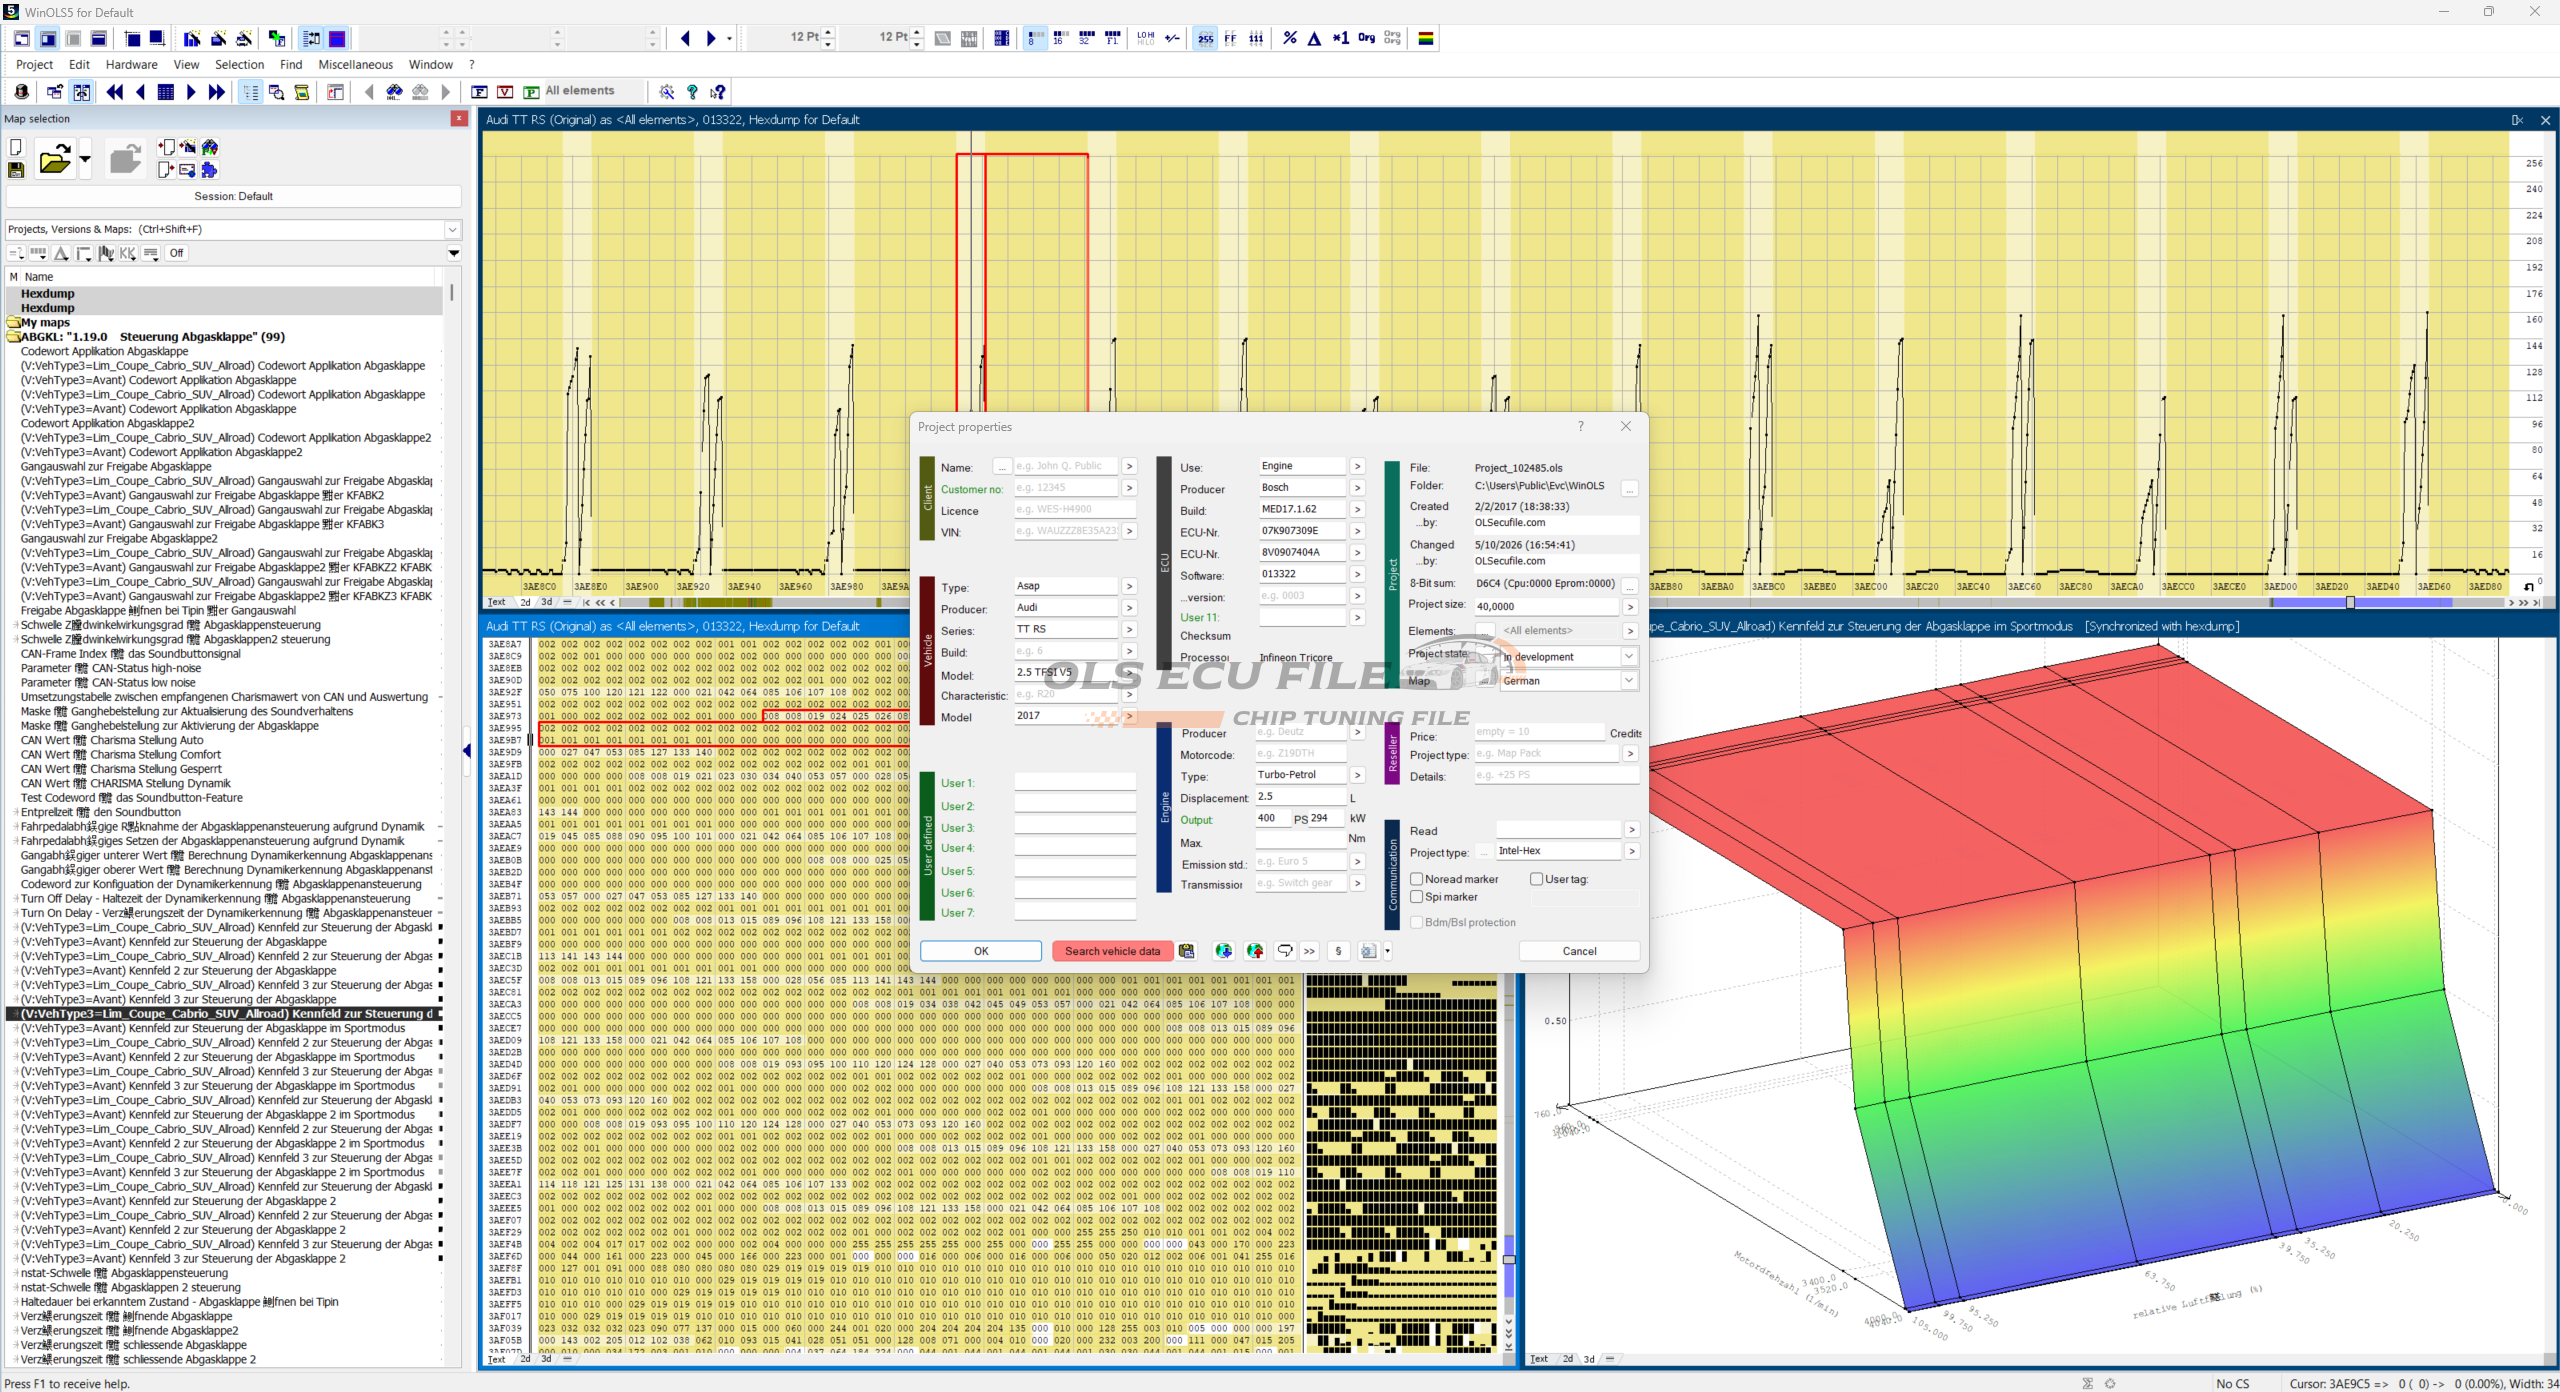2560x1392 pixels.
Task: Open the Projects, Versions & Maps dropdown
Action: pyautogui.click(x=452, y=230)
